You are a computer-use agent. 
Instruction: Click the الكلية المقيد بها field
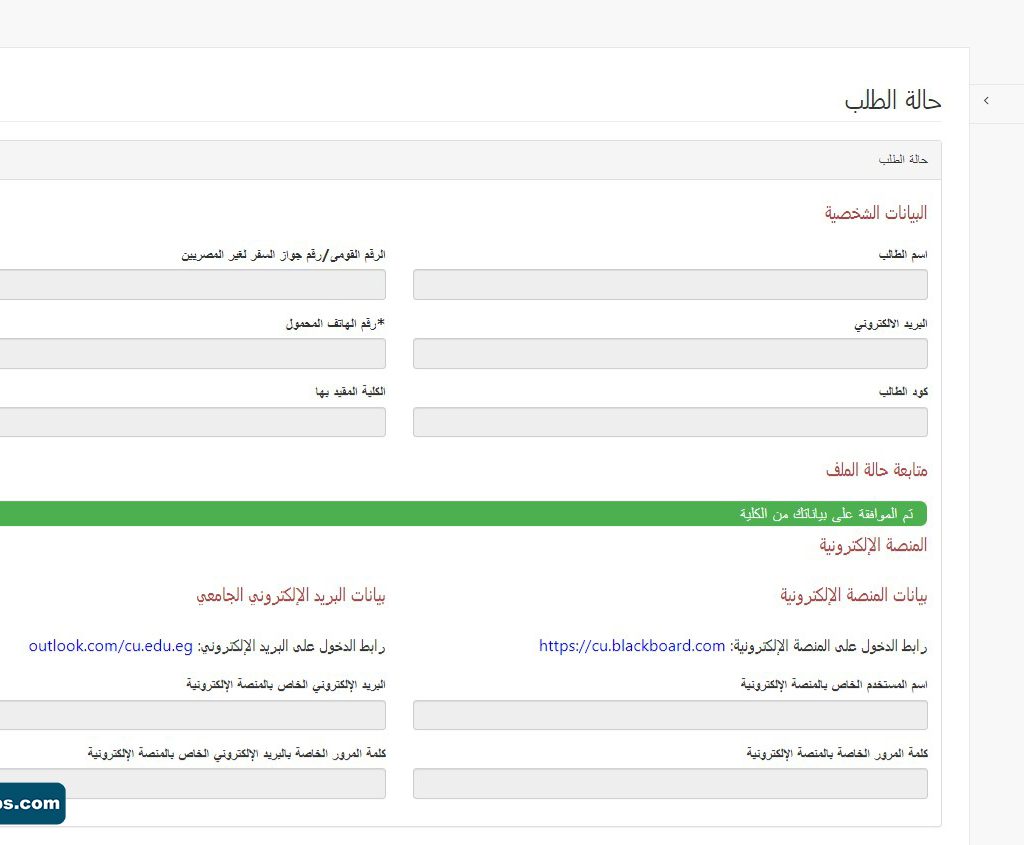tap(192, 422)
